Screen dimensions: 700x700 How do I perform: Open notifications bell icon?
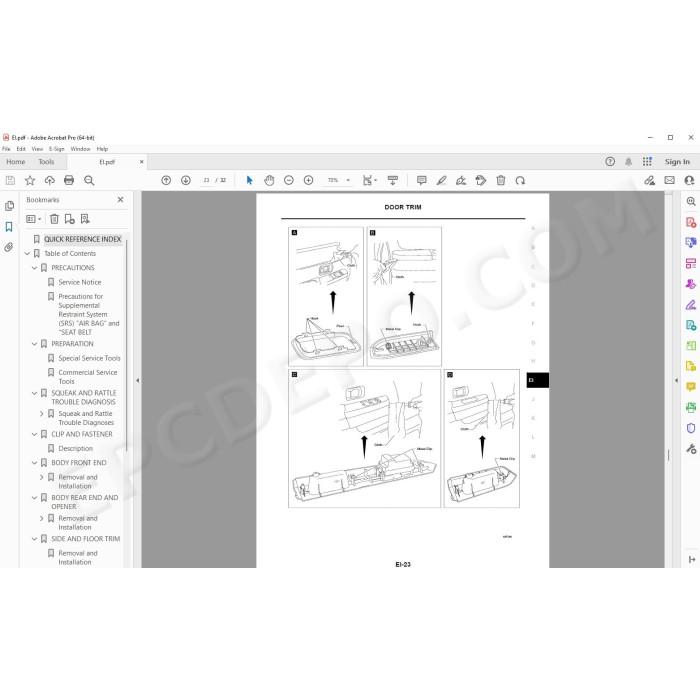coord(629,162)
